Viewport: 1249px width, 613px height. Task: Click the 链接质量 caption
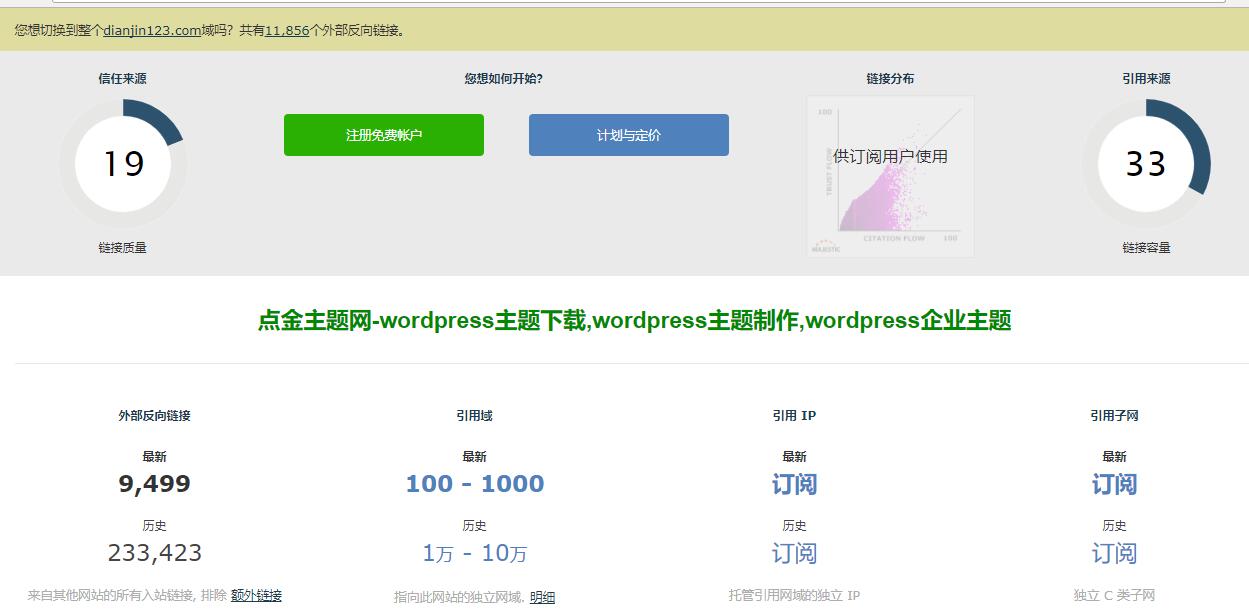[x=122, y=247]
